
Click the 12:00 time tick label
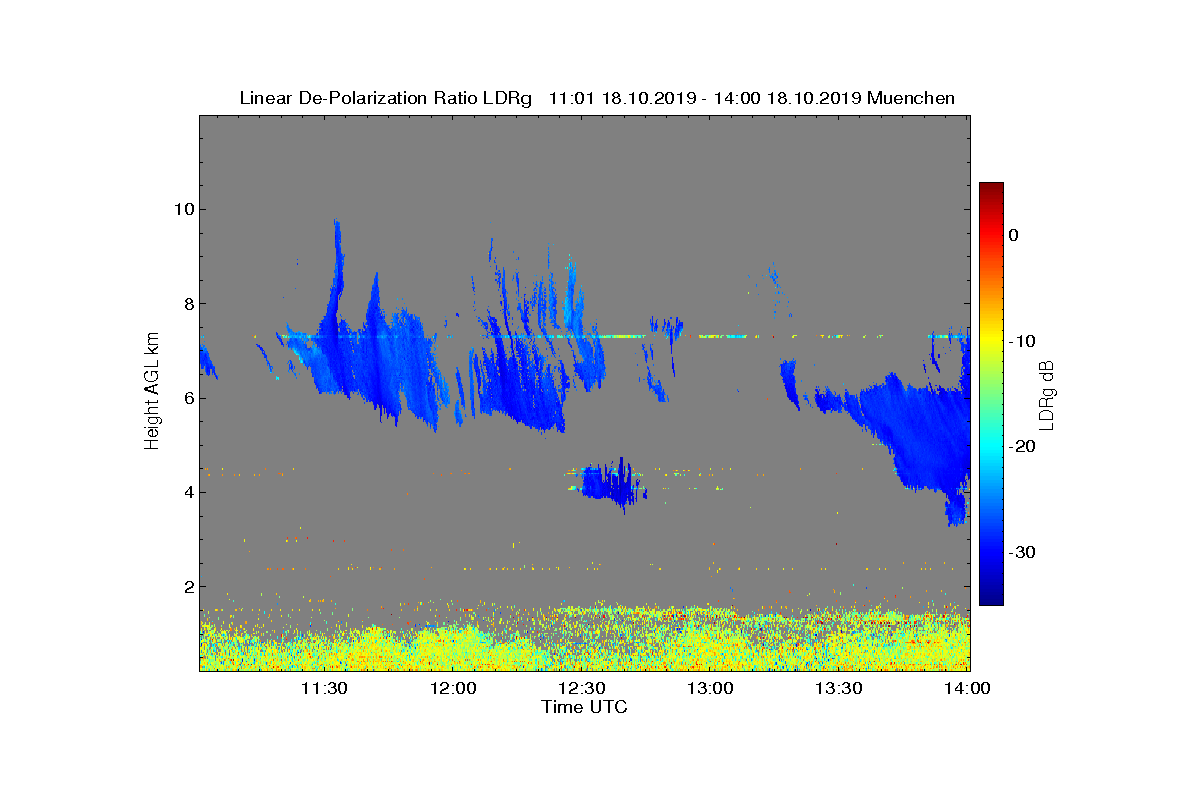click(x=453, y=688)
